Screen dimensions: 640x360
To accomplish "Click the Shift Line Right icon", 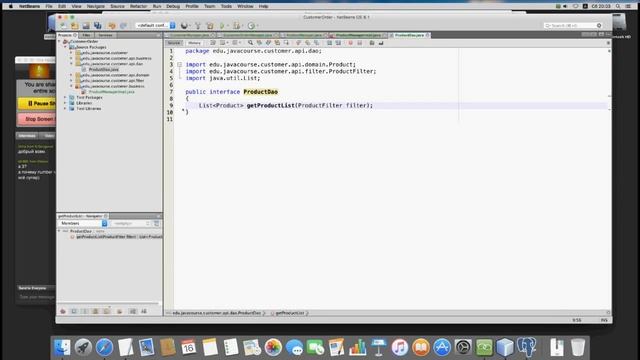I will [x=338, y=43].
